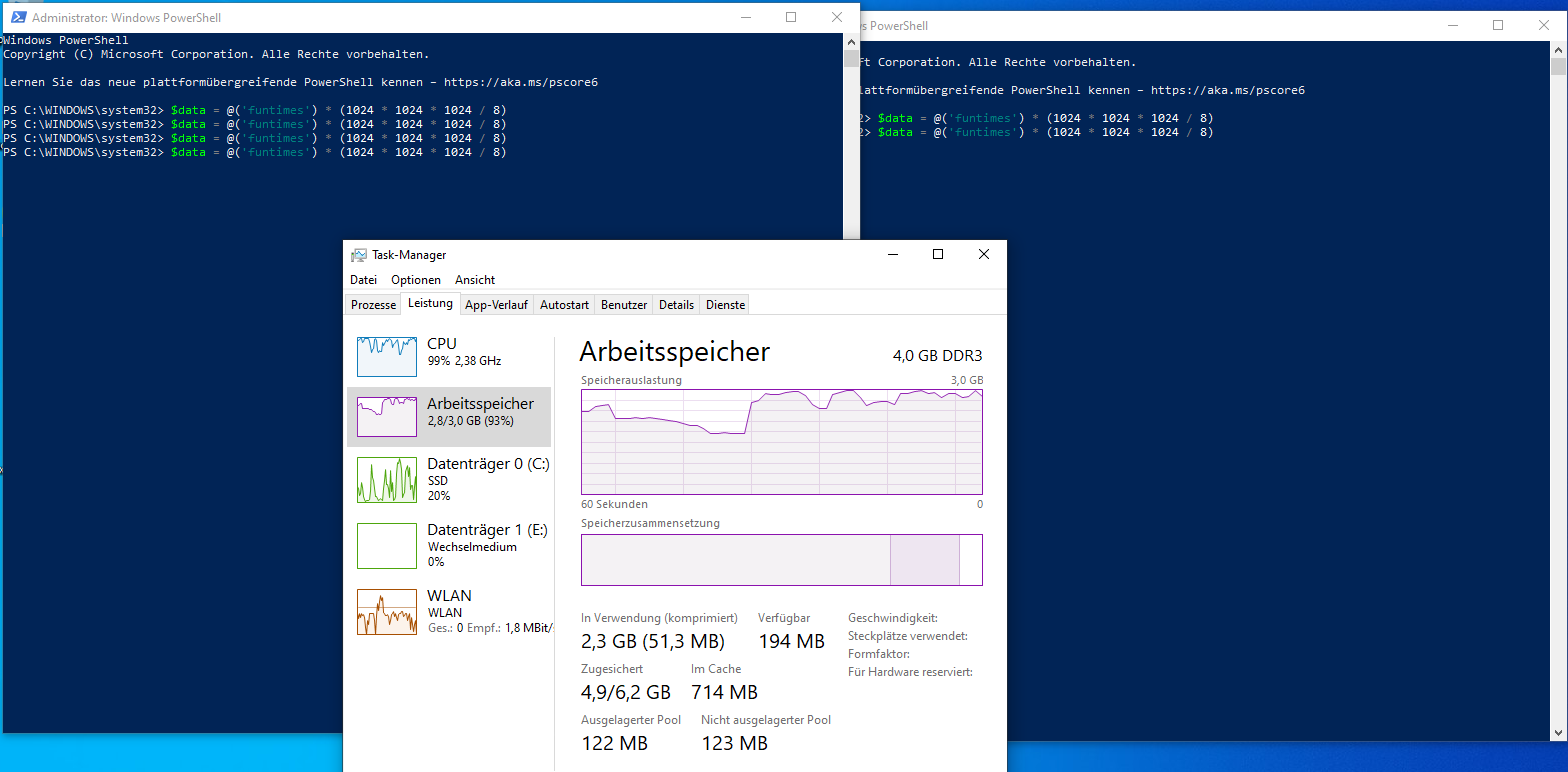This screenshot has height=772, width=1568.
Task: Maximize the background PowerShell window on right
Action: 1498,25
